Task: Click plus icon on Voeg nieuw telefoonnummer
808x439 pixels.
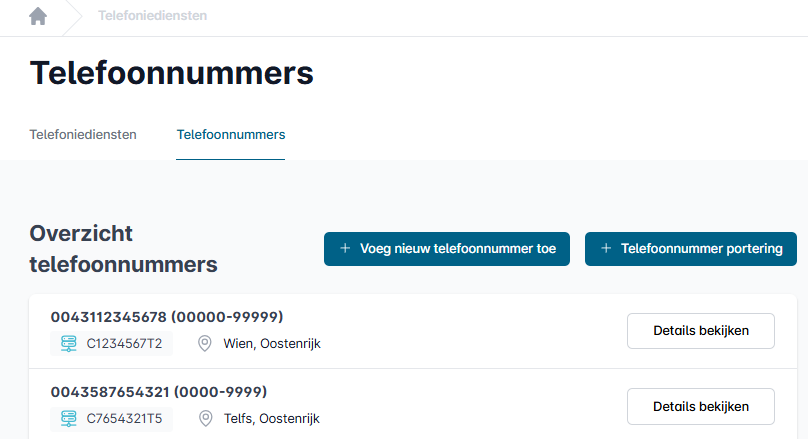Action: 345,248
